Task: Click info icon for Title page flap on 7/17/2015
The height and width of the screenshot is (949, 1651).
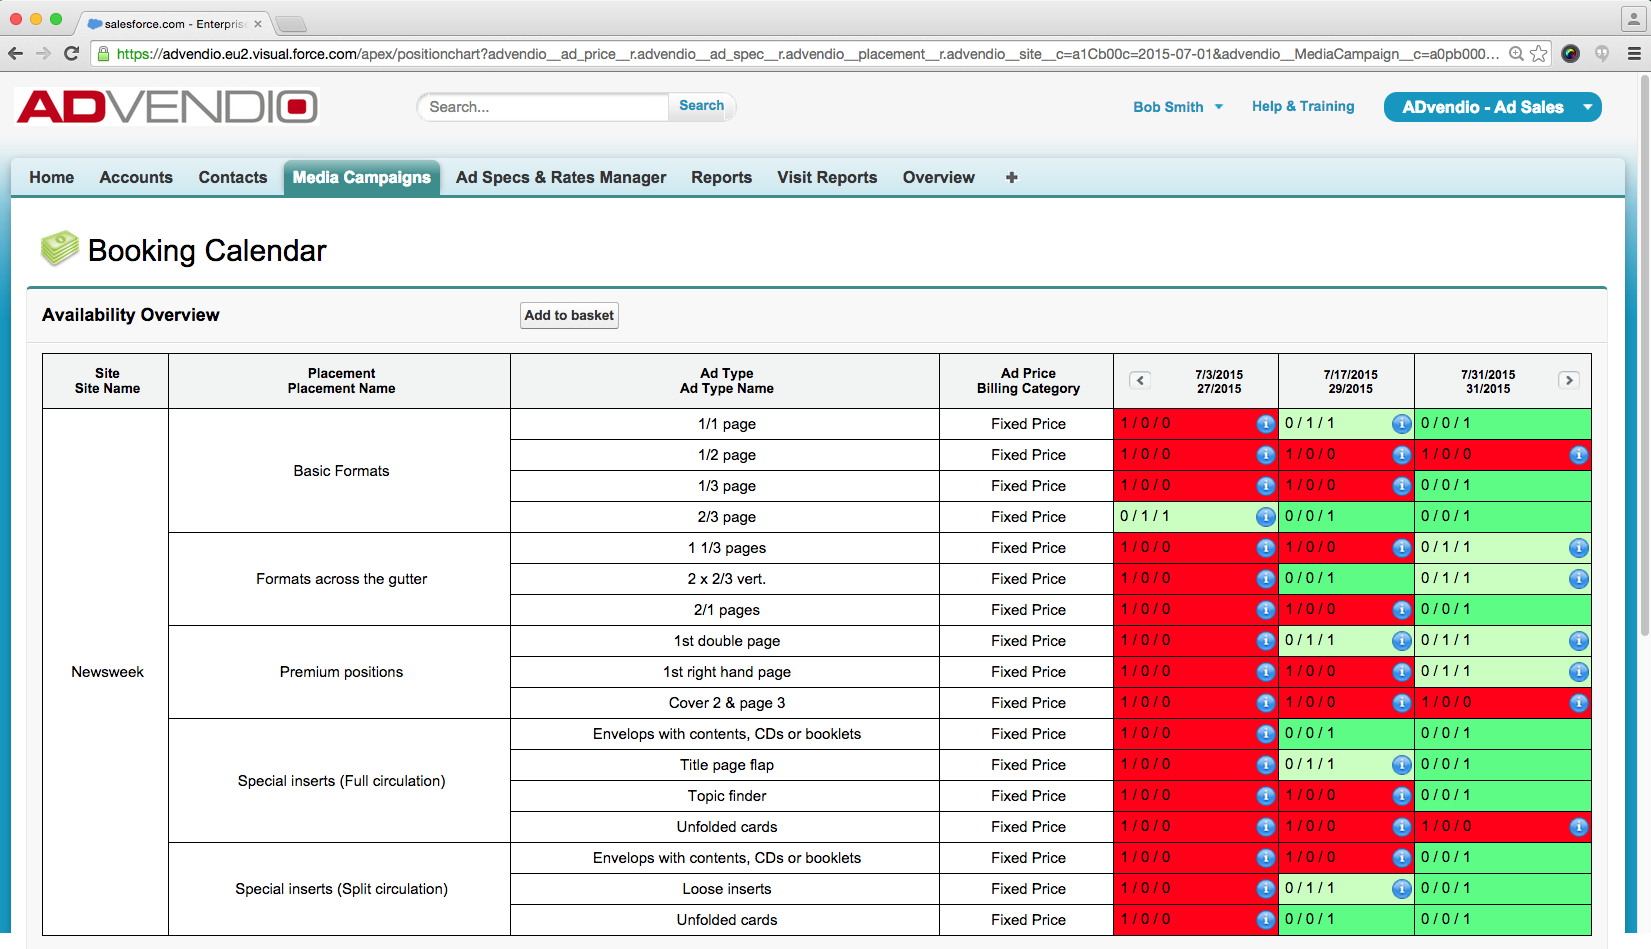Action: pyautogui.click(x=1401, y=765)
